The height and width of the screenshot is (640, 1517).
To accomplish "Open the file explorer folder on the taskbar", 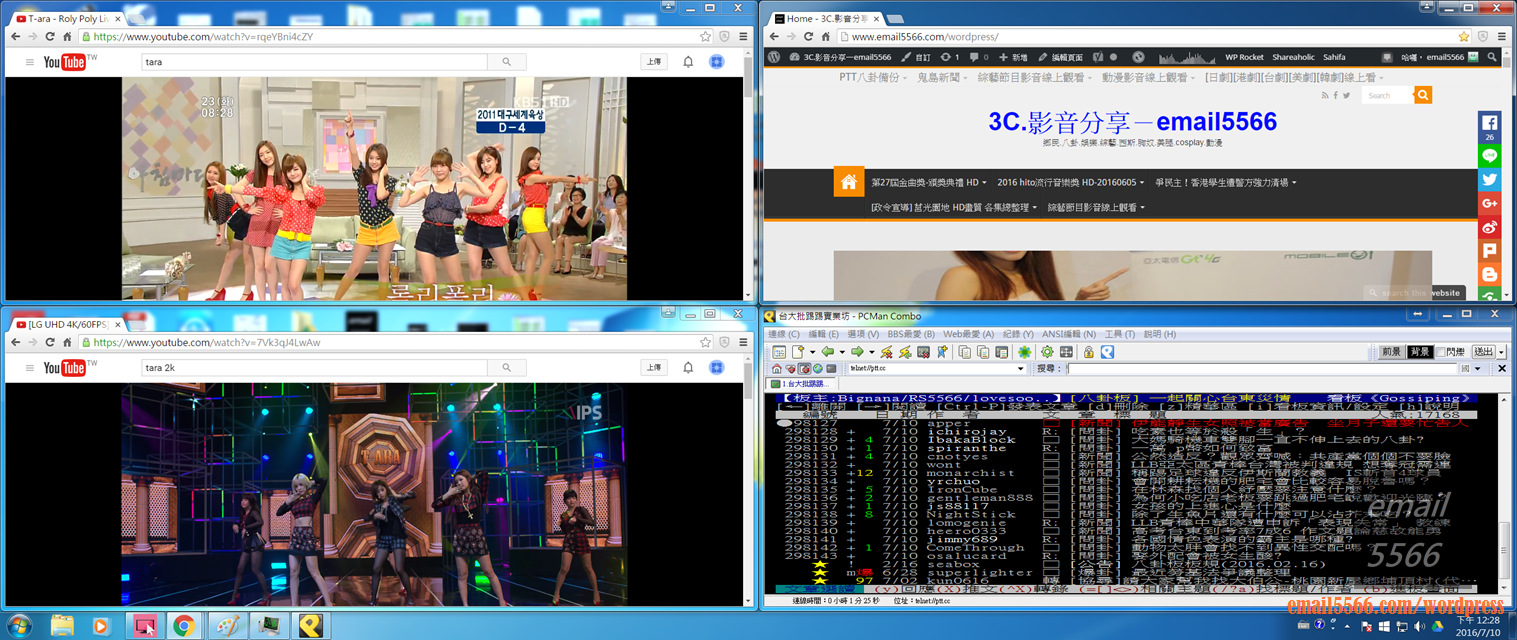I will 62,626.
